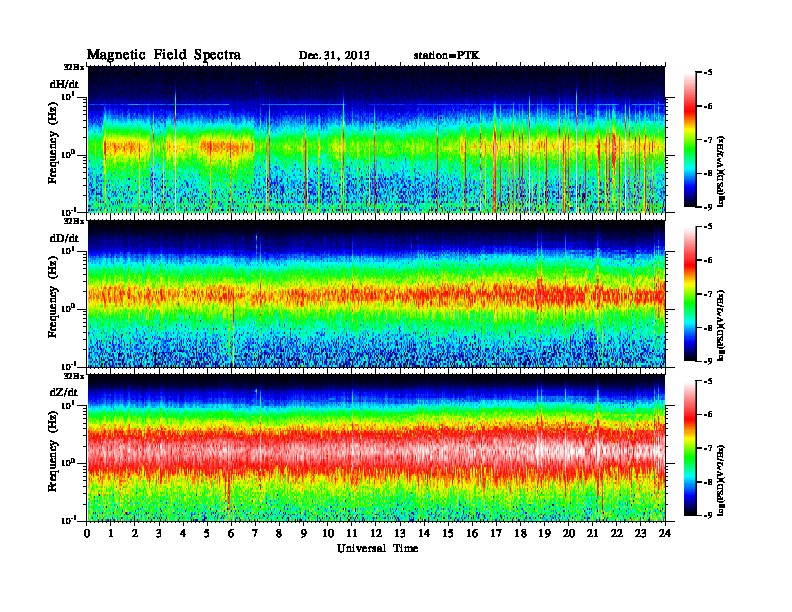Click the hour 14 tick label
This screenshot has width=792, height=612.
click(424, 533)
